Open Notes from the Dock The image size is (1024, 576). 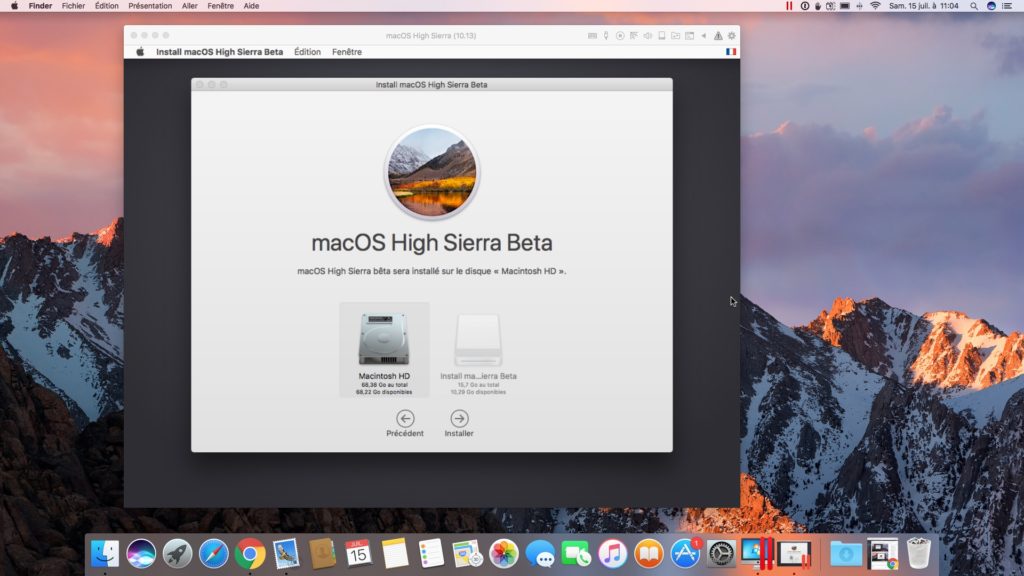tap(395, 554)
